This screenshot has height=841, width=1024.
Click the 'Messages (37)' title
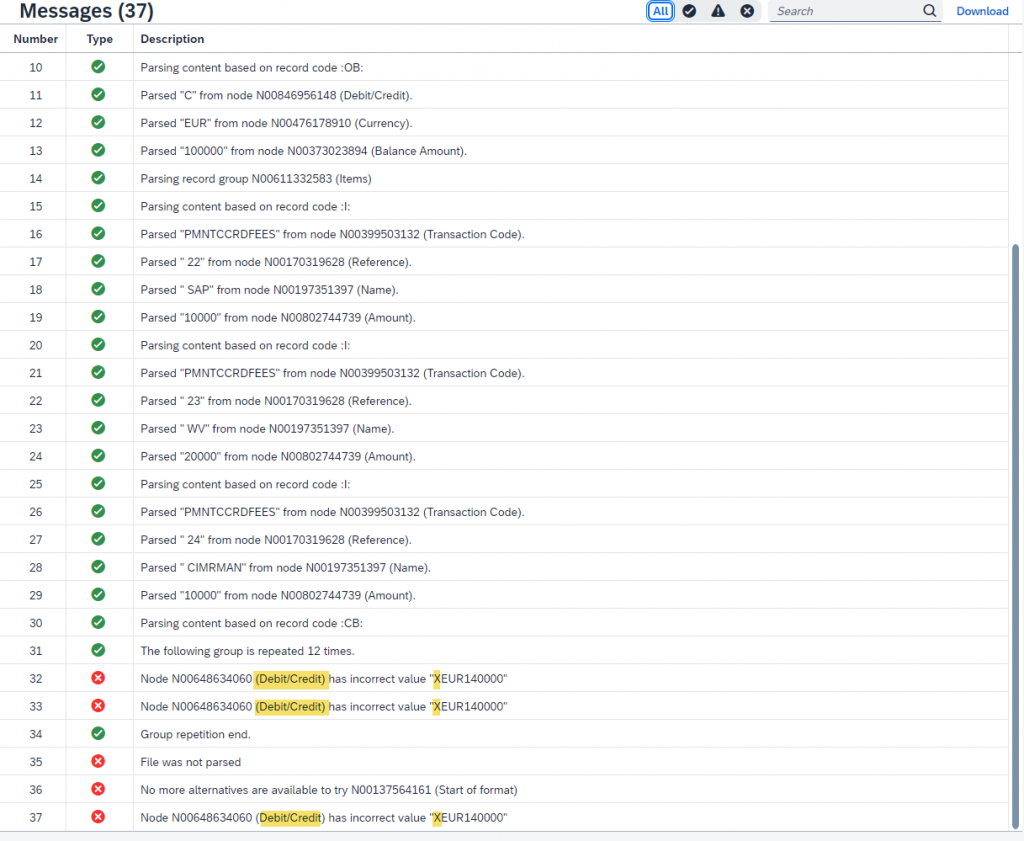pyautogui.click(x=86, y=11)
